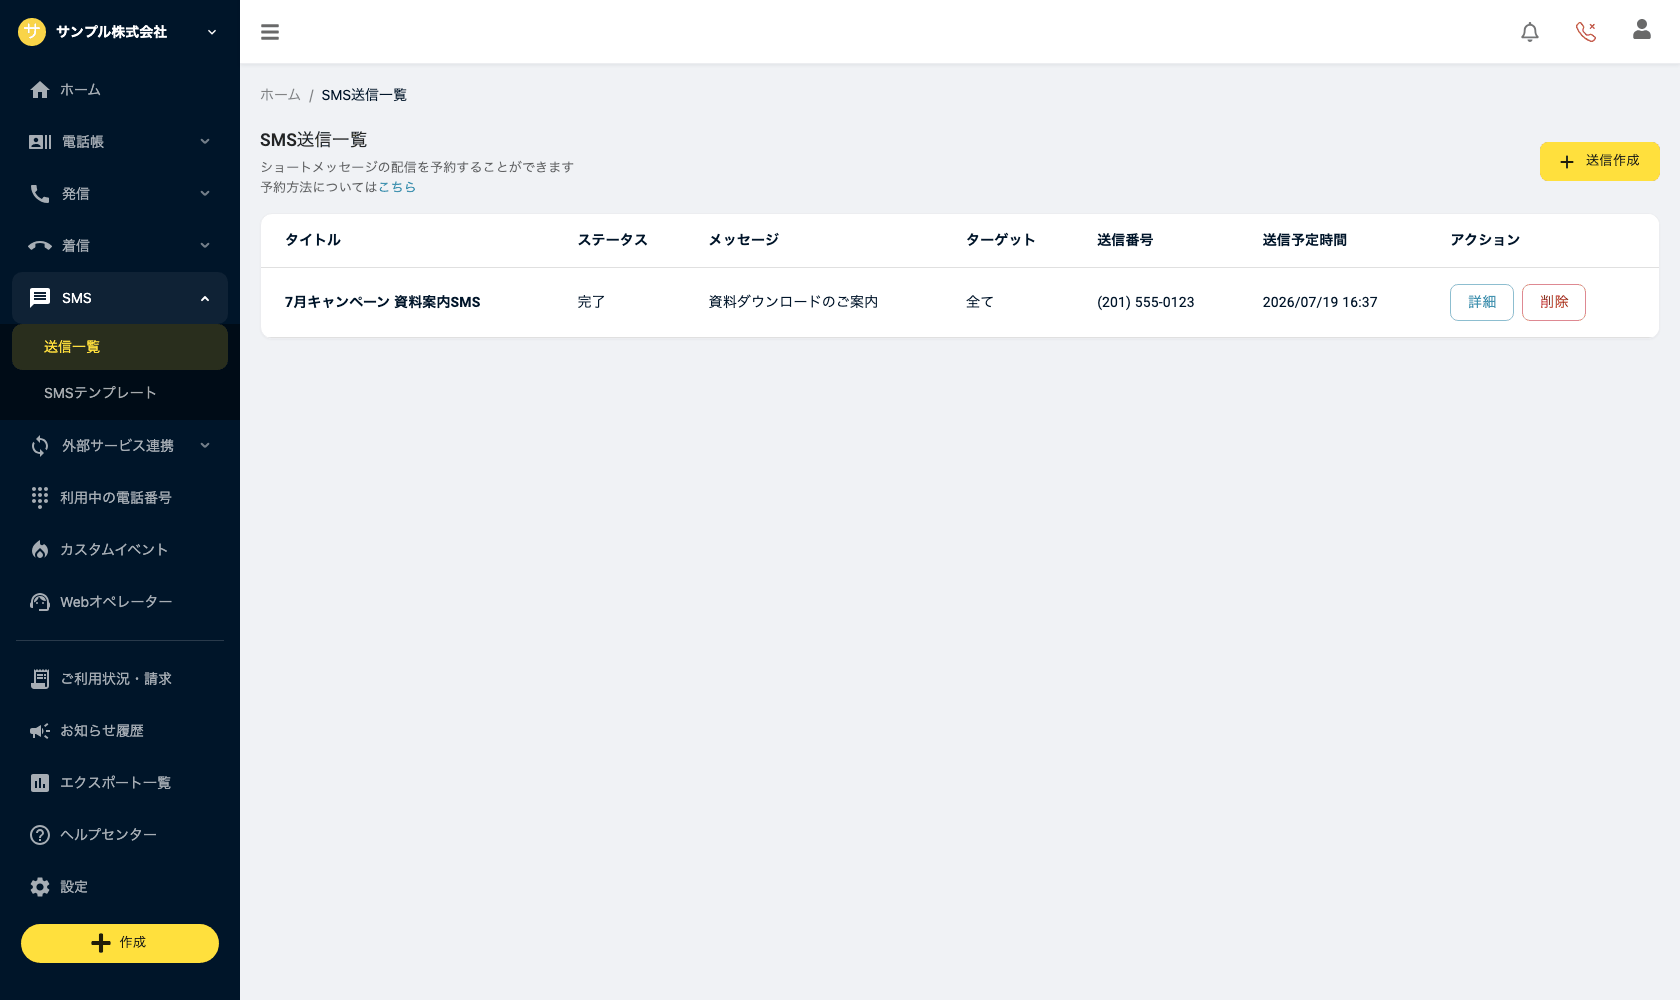Click the カスタムイベント flame icon
1680x1000 pixels.
pyautogui.click(x=40, y=550)
